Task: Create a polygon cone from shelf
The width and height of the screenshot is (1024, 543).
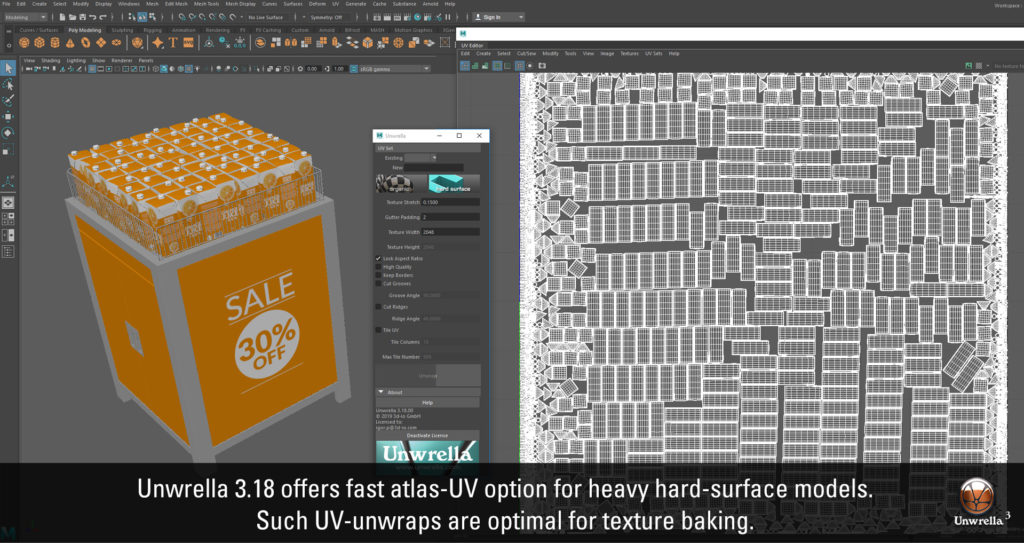Action: click(x=70, y=42)
